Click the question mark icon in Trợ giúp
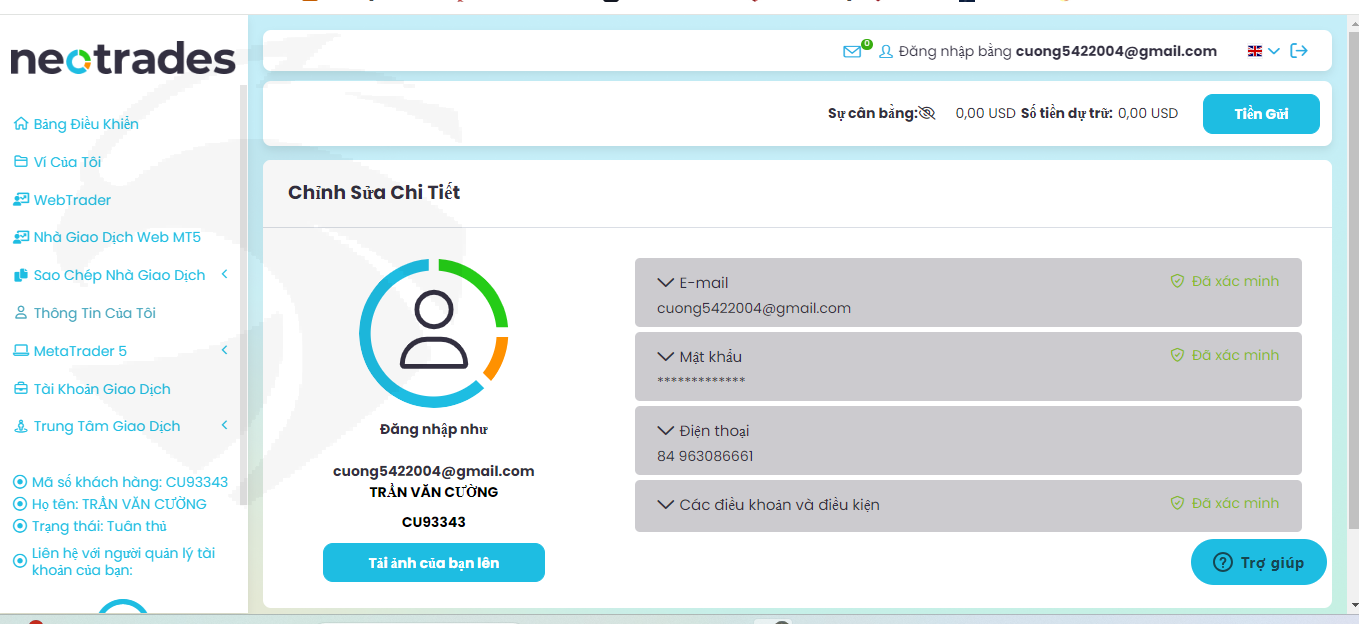This screenshot has height=624, width=1359. 1222,562
